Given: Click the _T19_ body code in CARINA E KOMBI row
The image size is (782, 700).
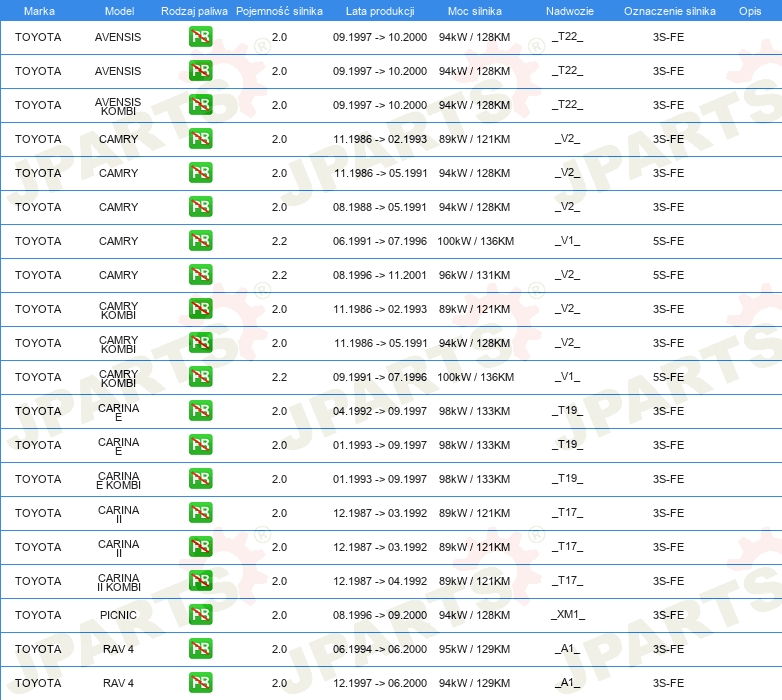Looking at the screenshot, I should tap(568, 479).
